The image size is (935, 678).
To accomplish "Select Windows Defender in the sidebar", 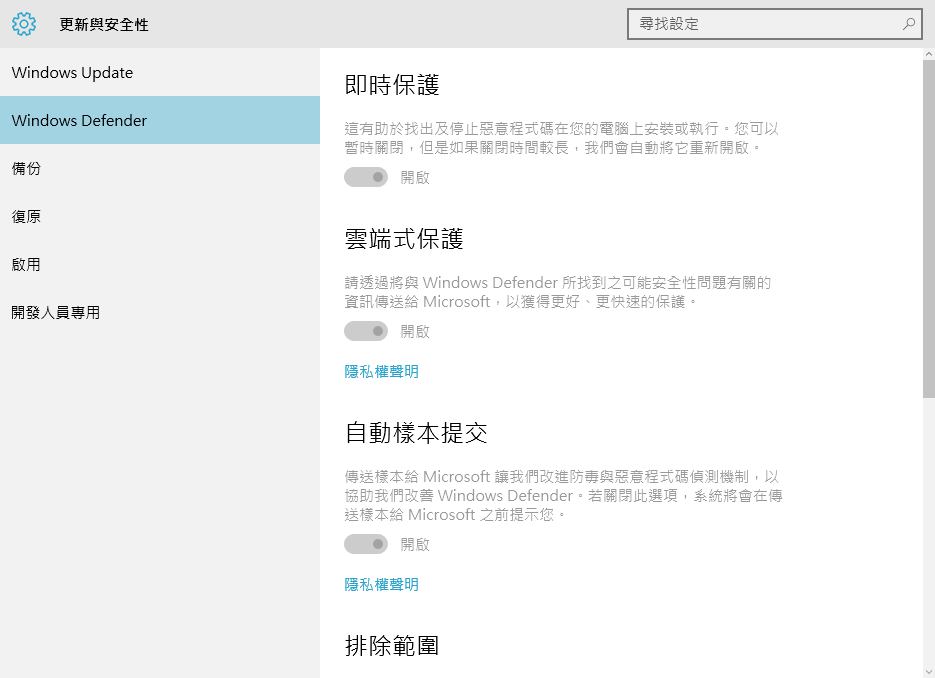I will click(160, 120).
